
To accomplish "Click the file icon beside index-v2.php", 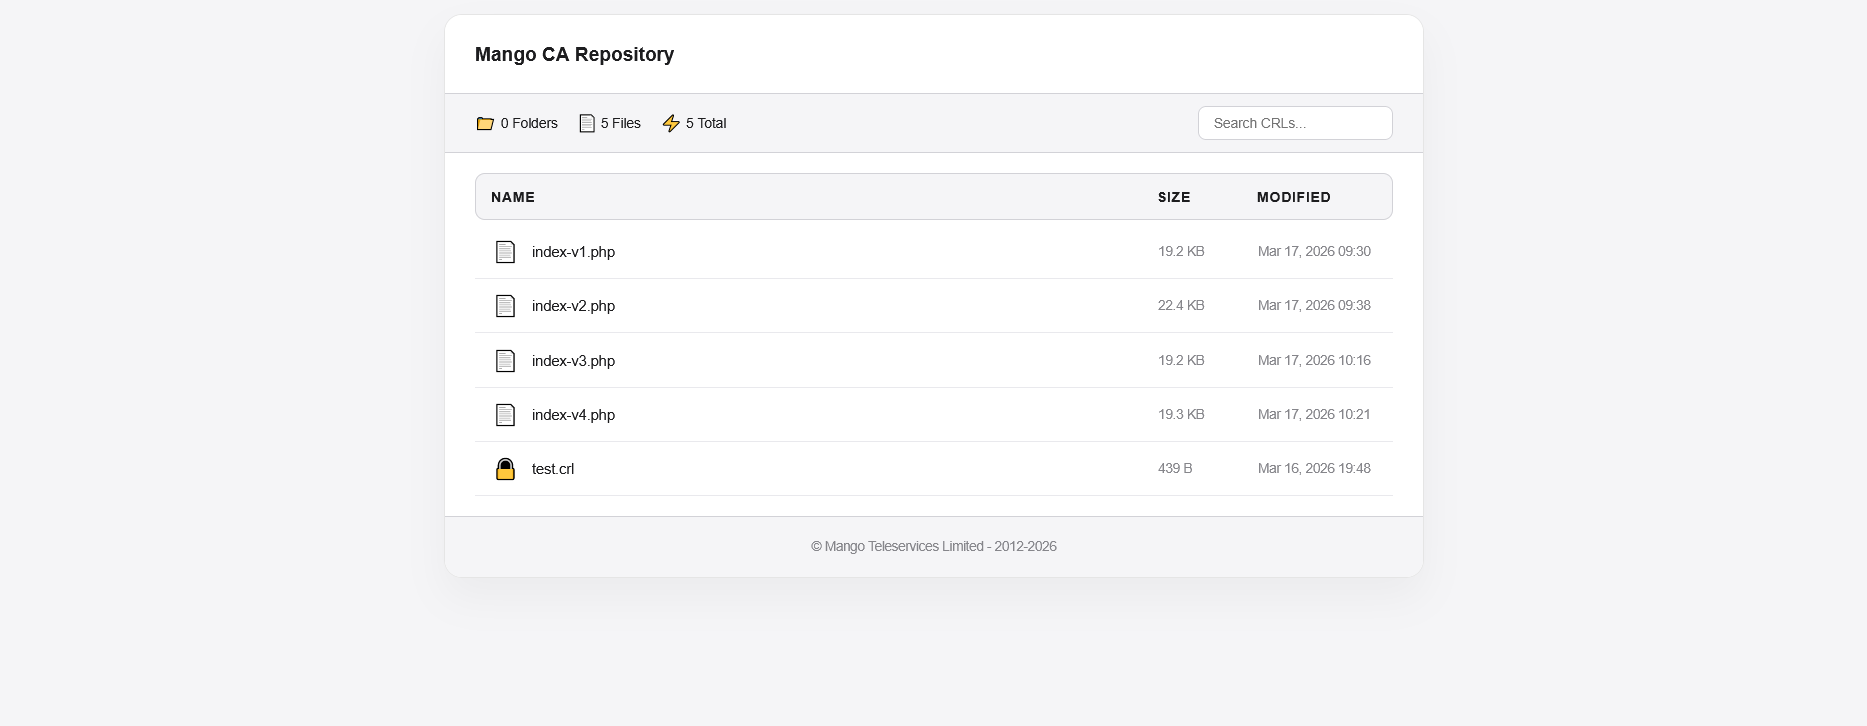I will (505, 306).
